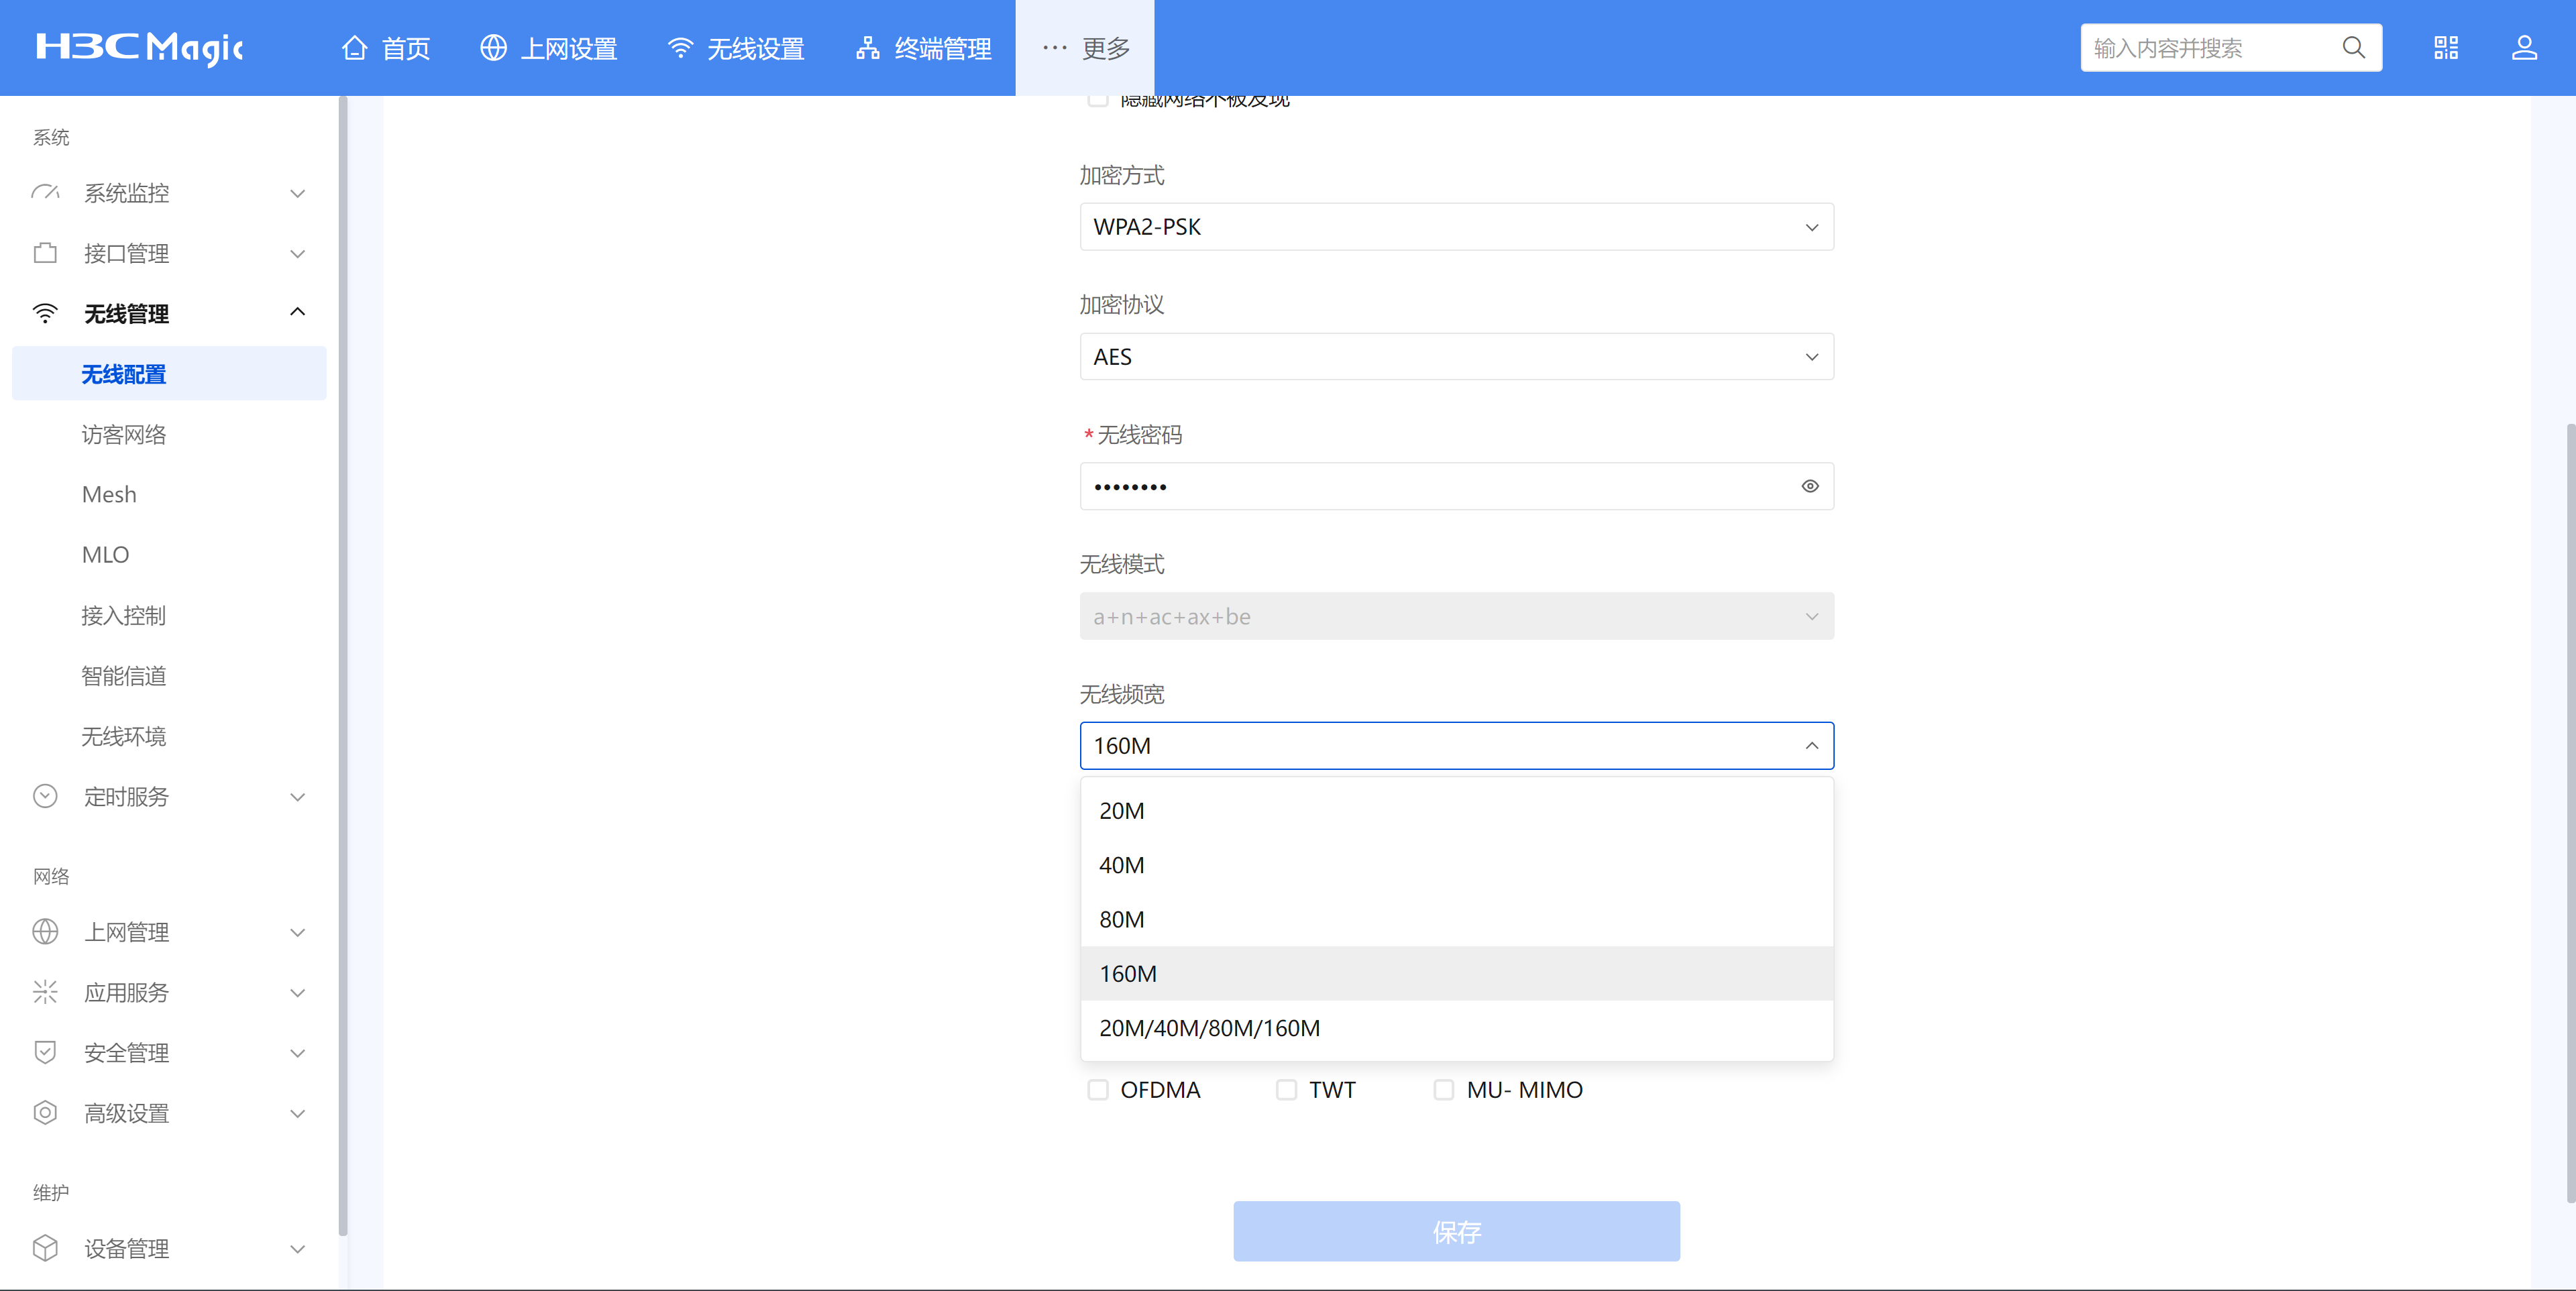This screenshot has width=2576, height=1291.
Task: Open the 加密协议 AES dropdown
Action: (x=1456, y=357)
